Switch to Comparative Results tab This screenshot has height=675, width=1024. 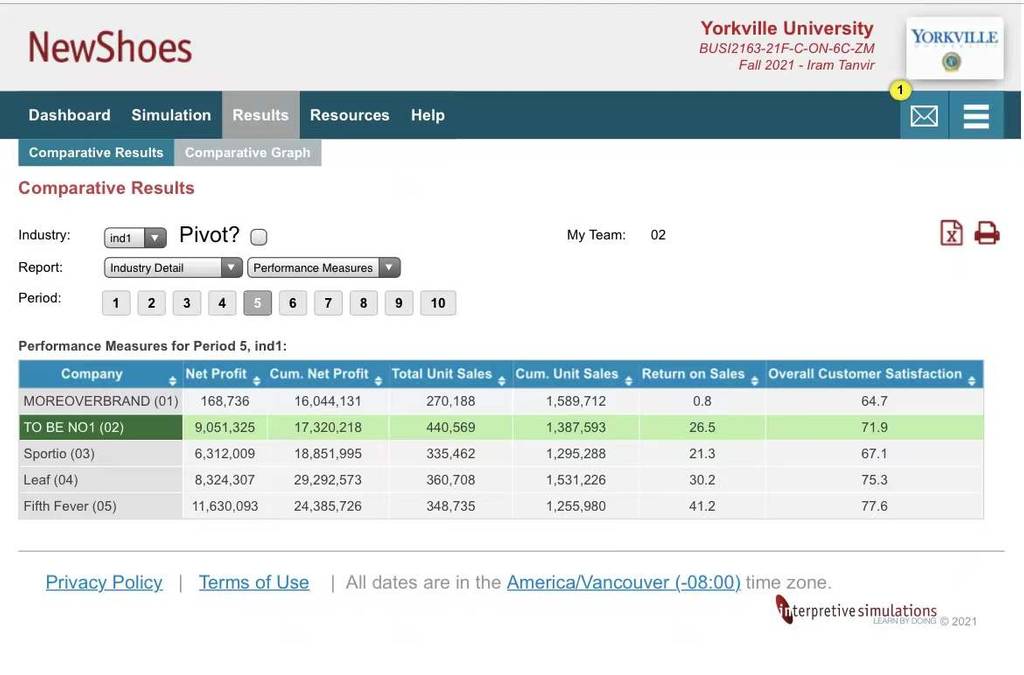96,152
